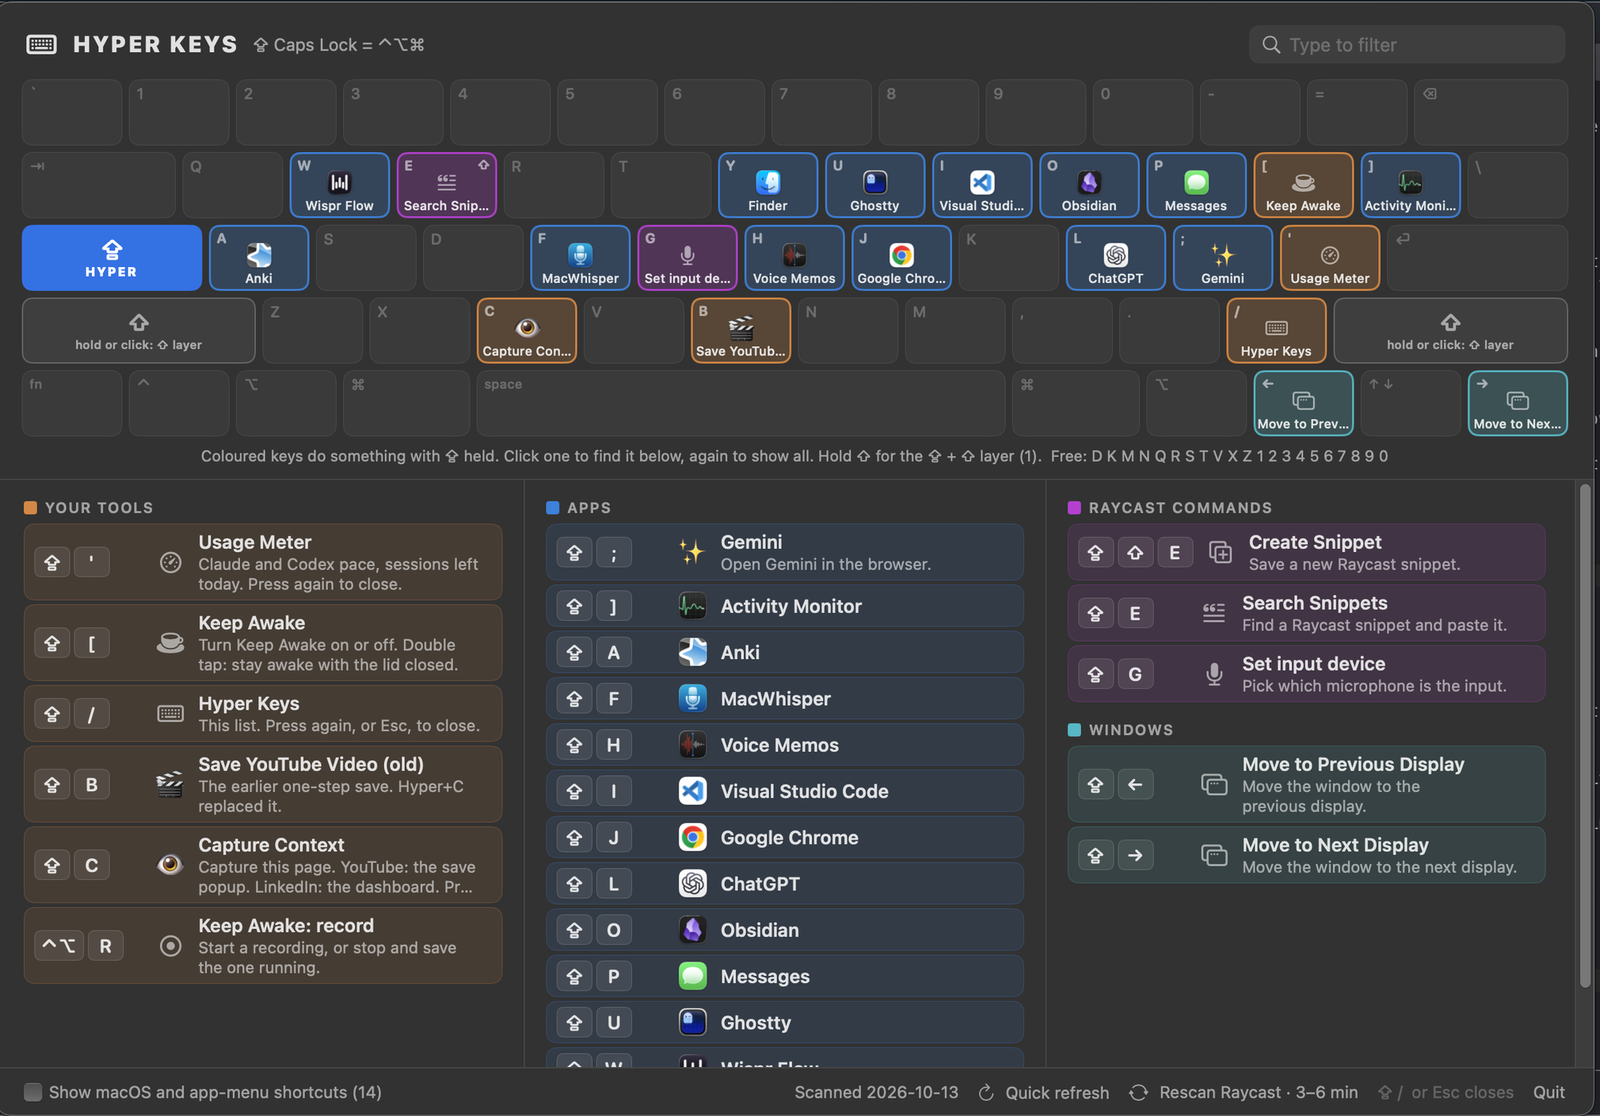Screen dimensions: 1600x1116
Task: Click the Type to filter search field
Action: click(1407, 45)
